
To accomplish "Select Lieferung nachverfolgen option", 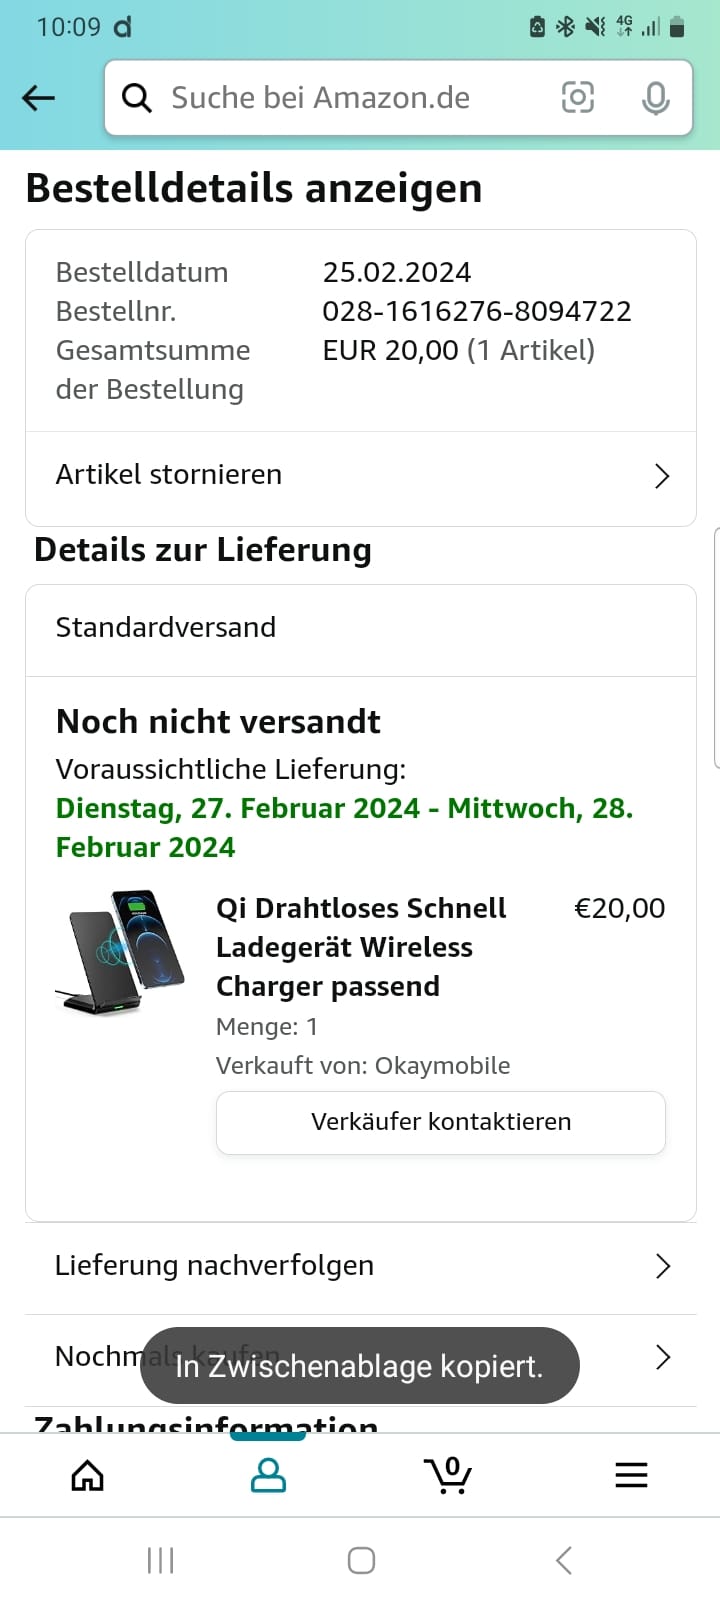I will coord(214,1266).
